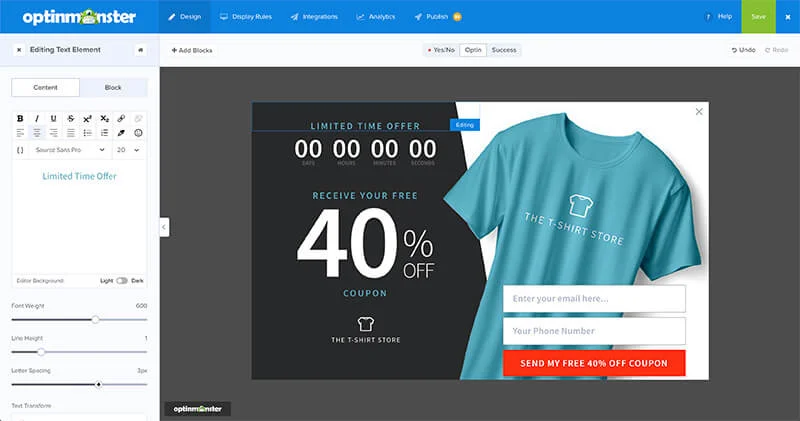The height and width of the screenshot is (421, 800).
Task: Open the text color dropper tool
Action: [x=121, y=132]
